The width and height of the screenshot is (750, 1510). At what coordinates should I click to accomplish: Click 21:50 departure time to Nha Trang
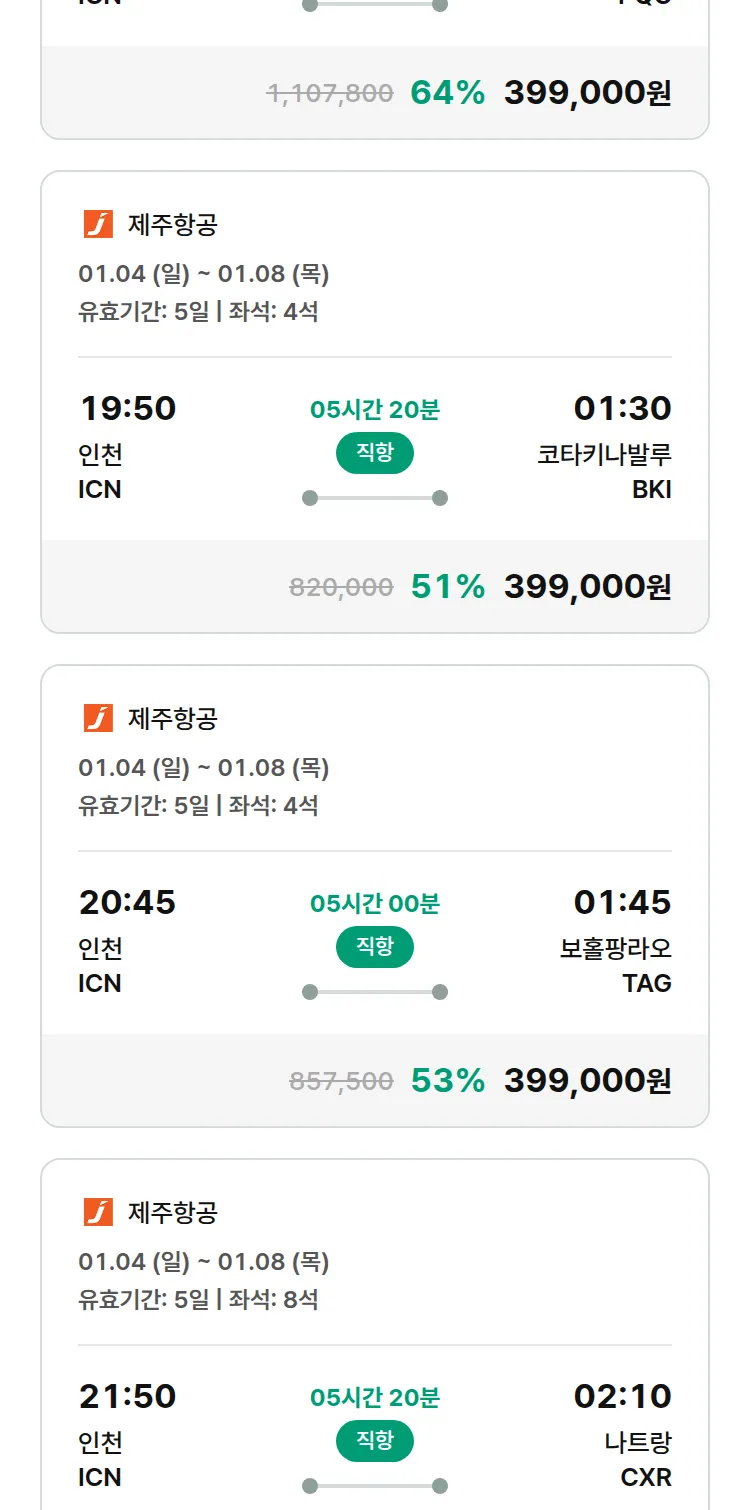click(127, 1396)
